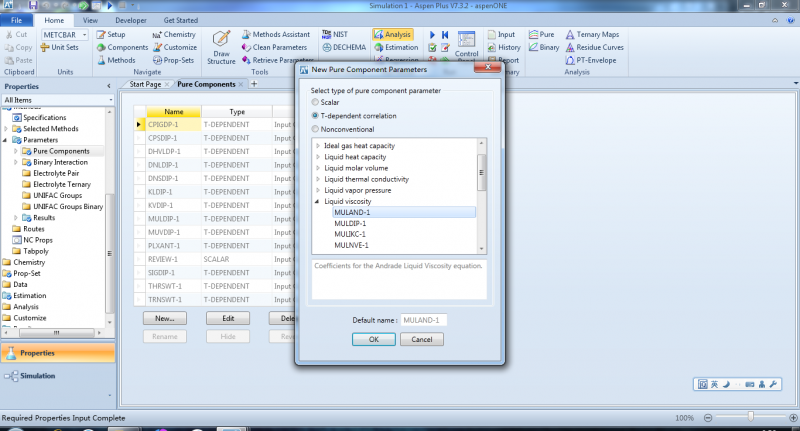Expand Liquid vapor pressure category
Screen dimensions: 800x431
tap(318, 190)
